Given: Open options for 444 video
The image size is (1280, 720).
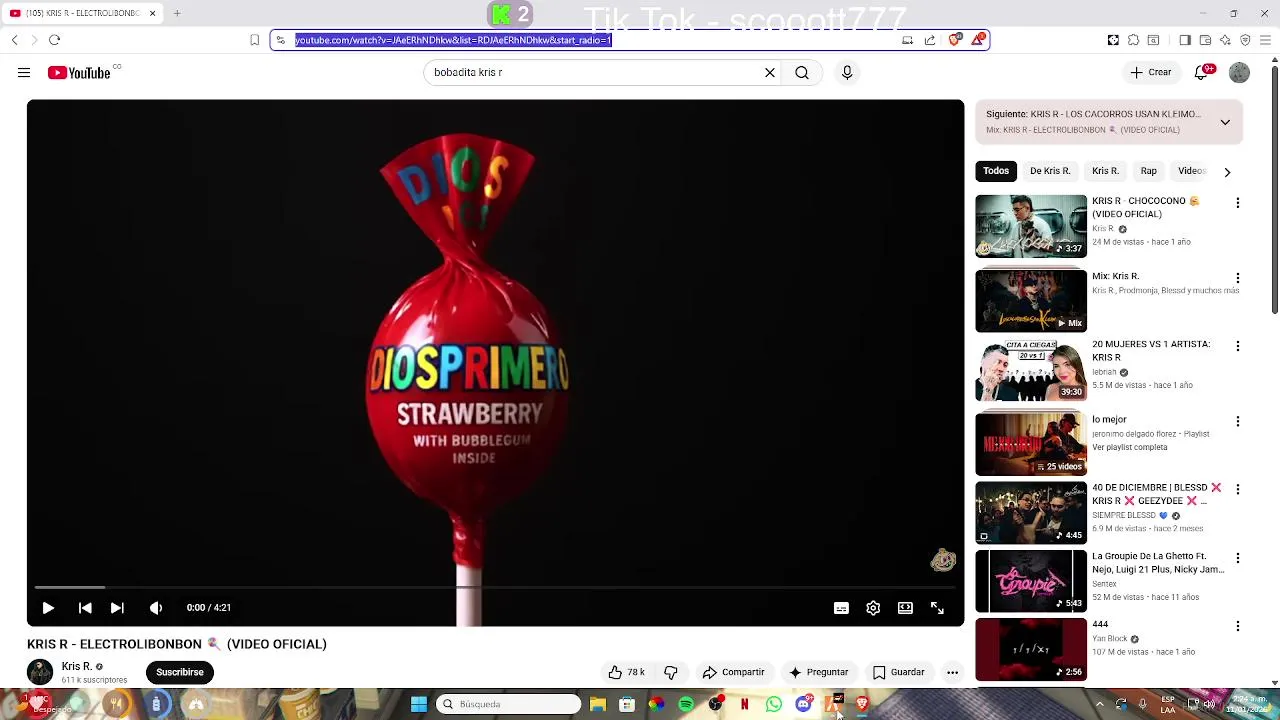Looking at the screenshot, I should point(1238,626).
